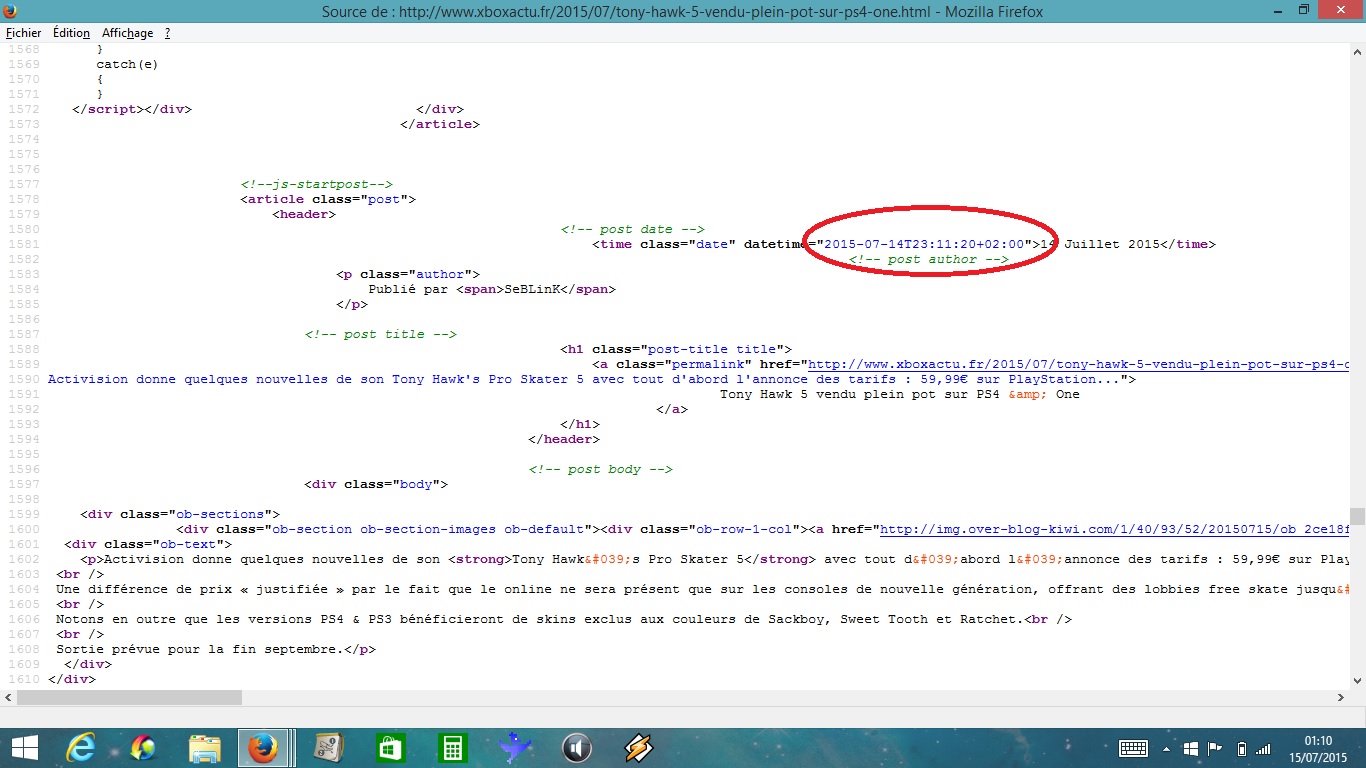Click the "<!--js-startpost-->" comment
Viewport: 1366px width, 768px height.
pos(316,184)
